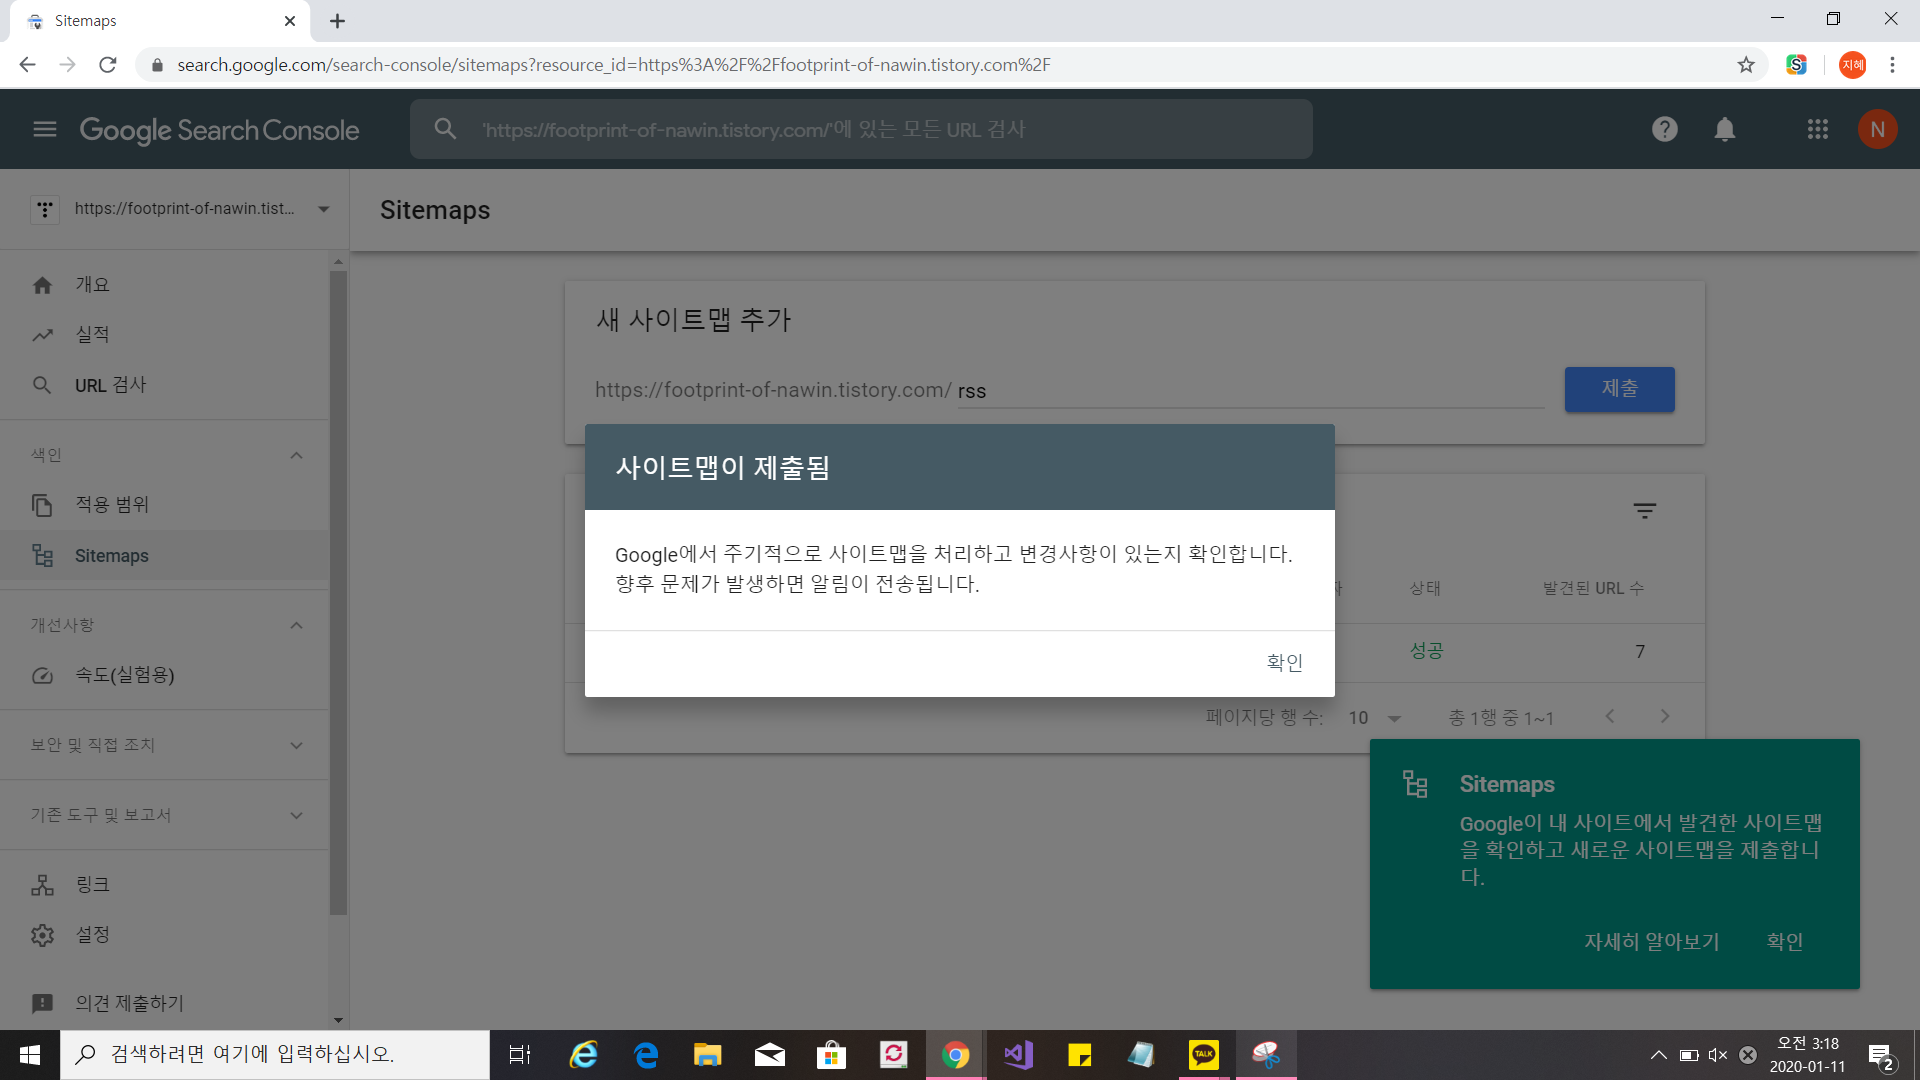Click the green S browser extension icon
The image size is (1920, 1080).
pos(1797,65)
